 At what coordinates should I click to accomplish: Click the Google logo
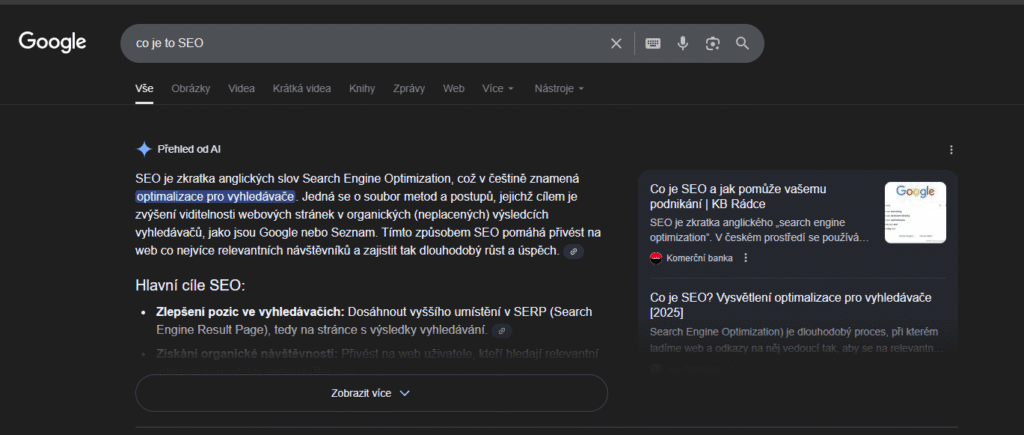[52, 42]
